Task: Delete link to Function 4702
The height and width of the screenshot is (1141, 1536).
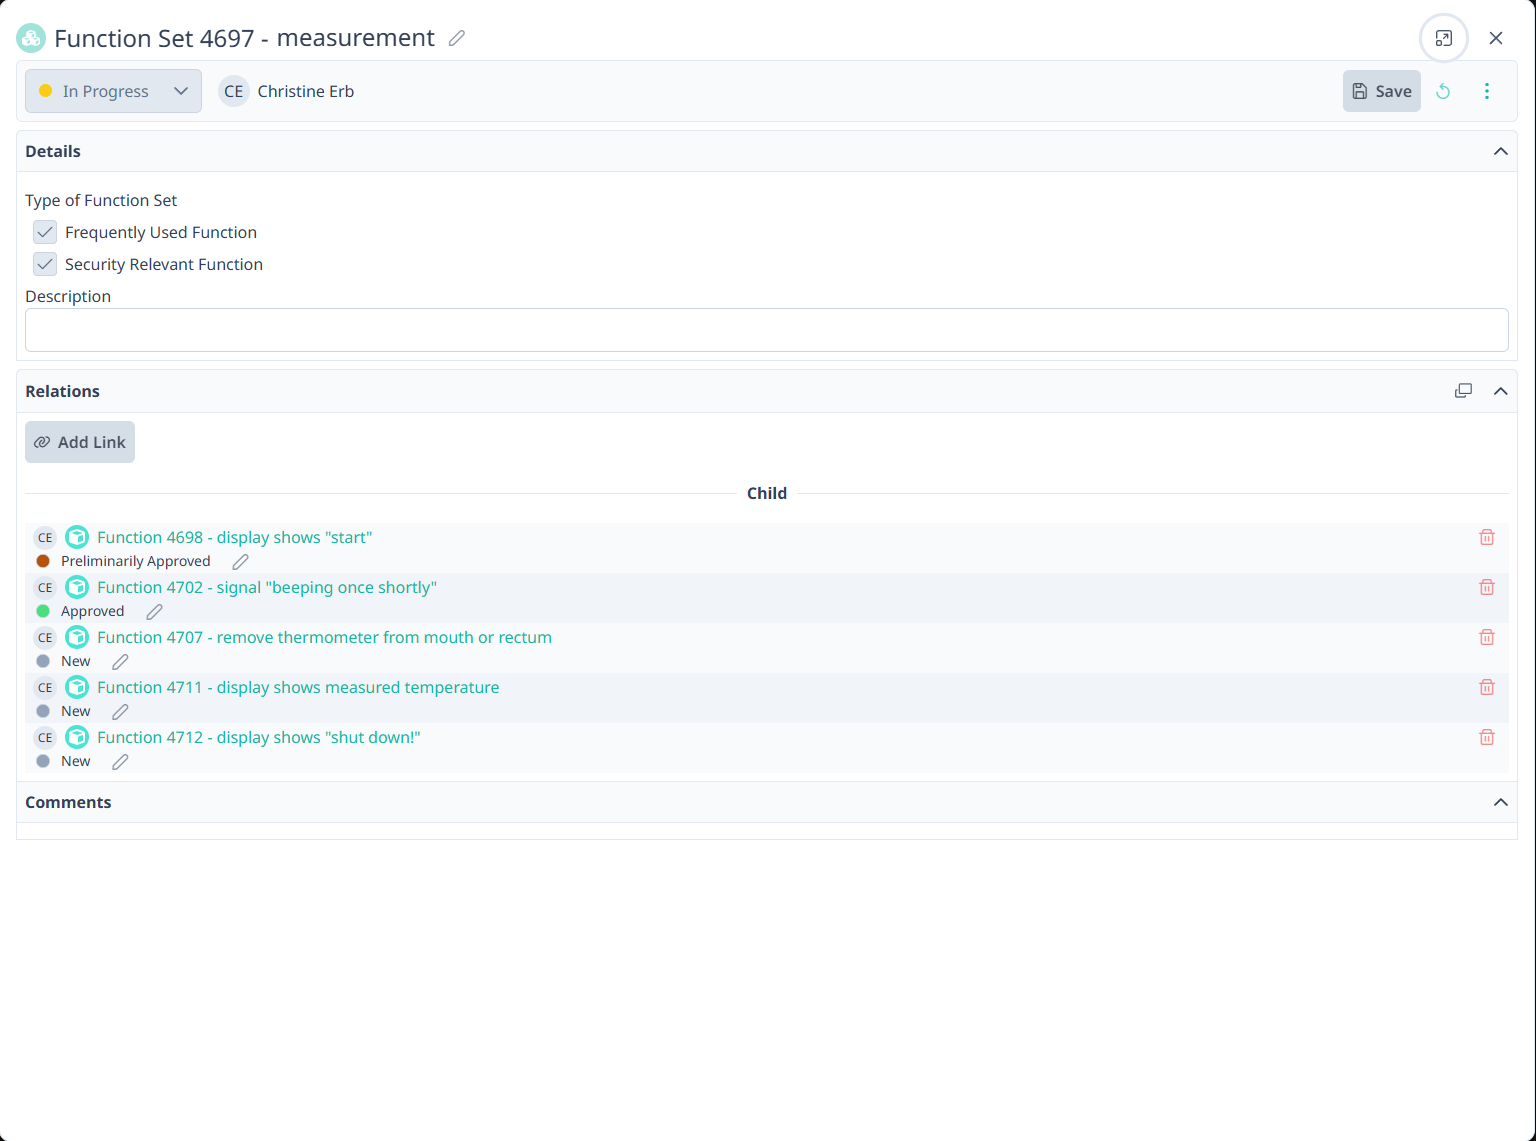Action: pyautogui.click(x=1487, y=587)
